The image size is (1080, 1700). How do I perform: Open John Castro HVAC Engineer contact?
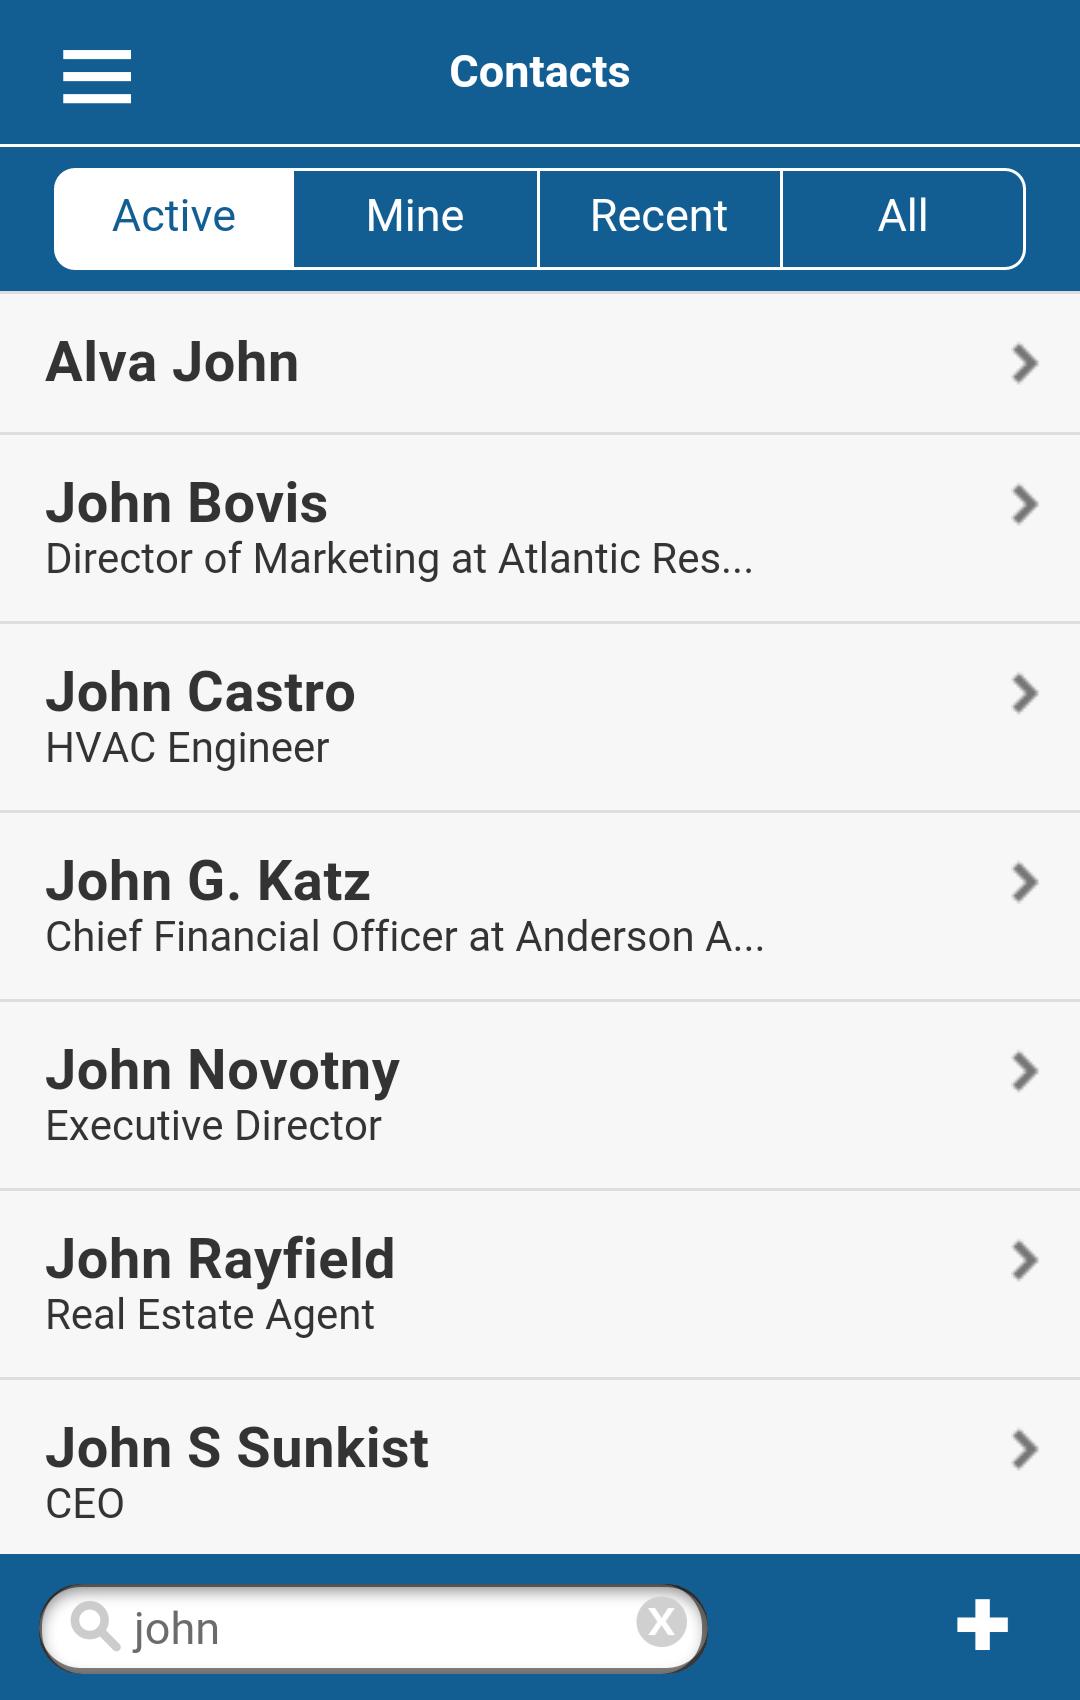pos(540,717)
